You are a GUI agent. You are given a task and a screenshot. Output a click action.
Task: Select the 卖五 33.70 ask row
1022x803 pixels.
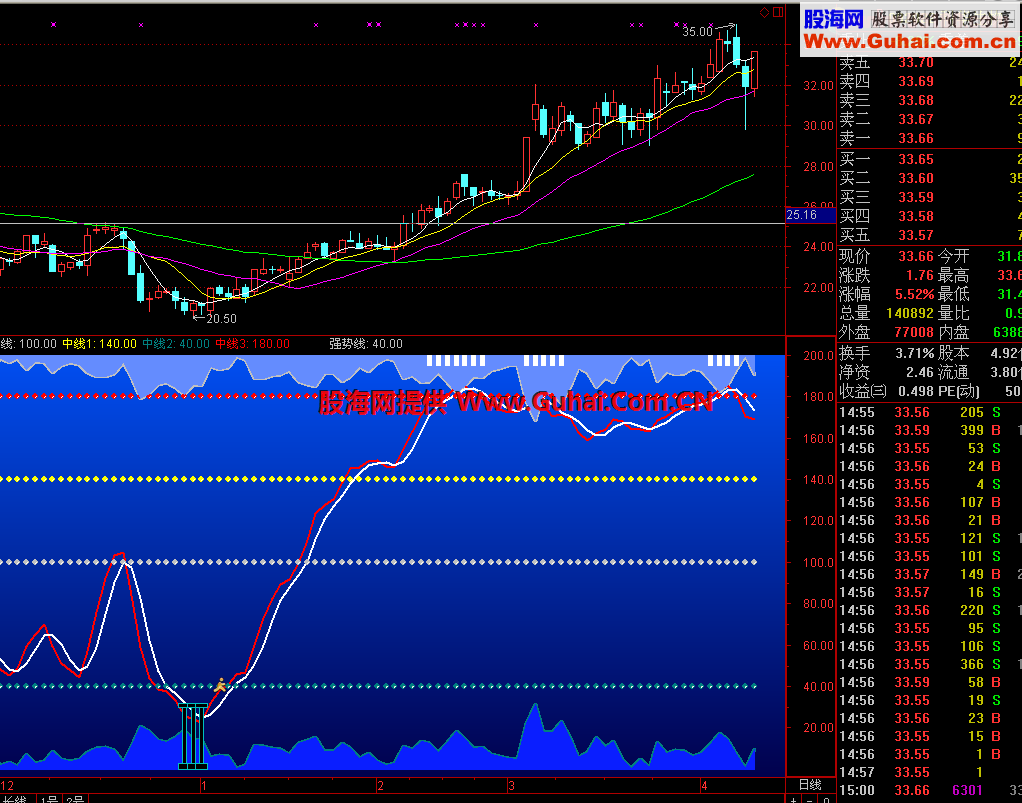click(929, 63)
